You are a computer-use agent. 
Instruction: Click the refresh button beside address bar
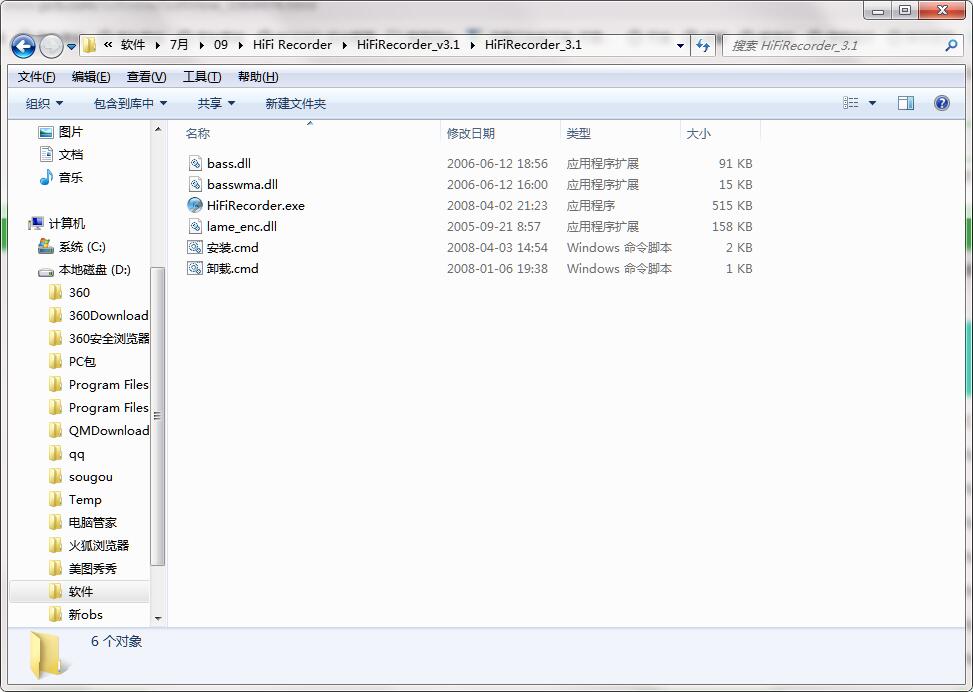[703, 45]
